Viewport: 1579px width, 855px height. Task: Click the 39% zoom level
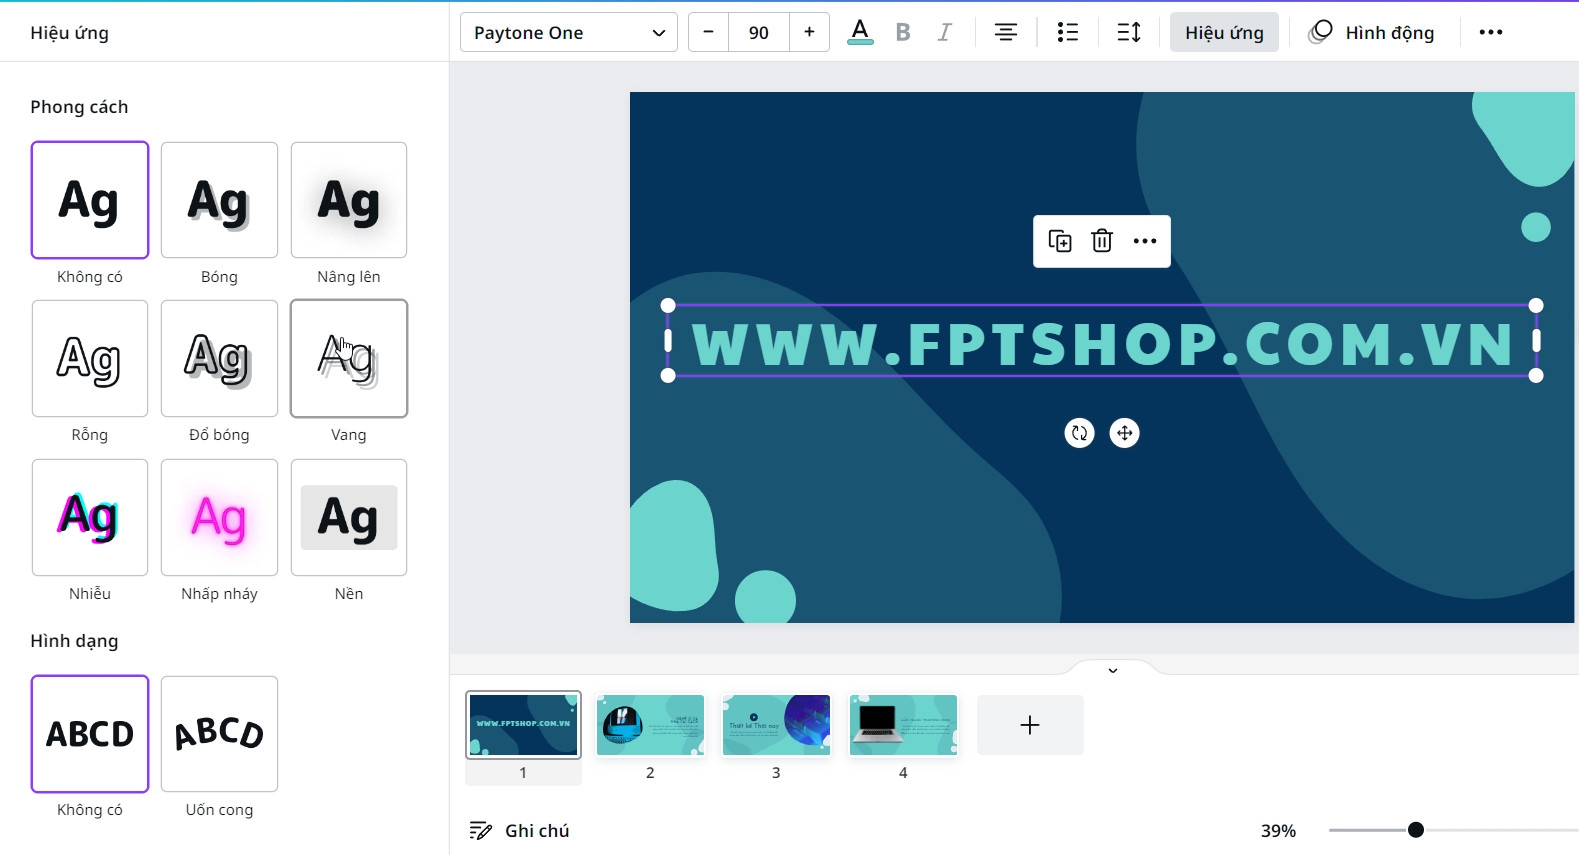pyautogui.click(x=1278, y=831)
